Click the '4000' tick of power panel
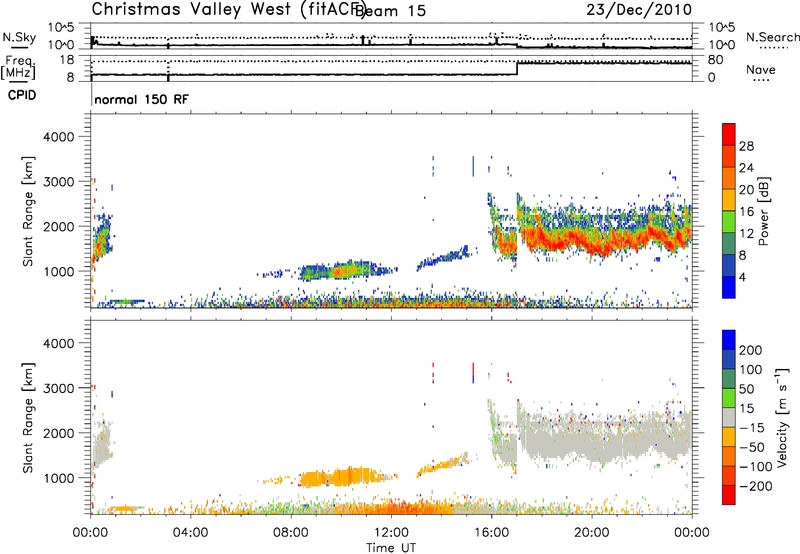800x554 pixels. [x=58, y=137]
